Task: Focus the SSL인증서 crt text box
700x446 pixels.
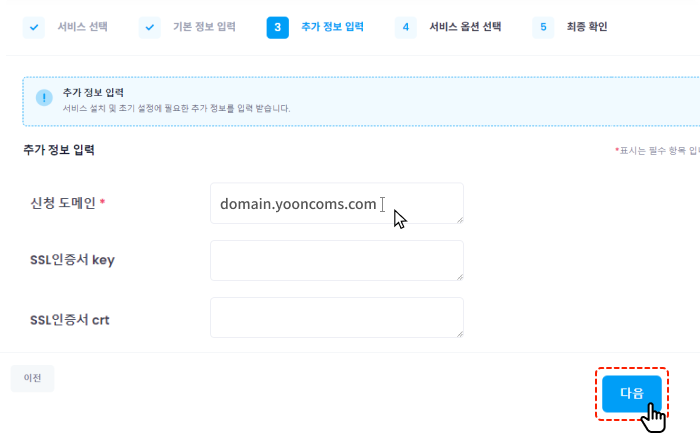Action: (x=336, y=317)
